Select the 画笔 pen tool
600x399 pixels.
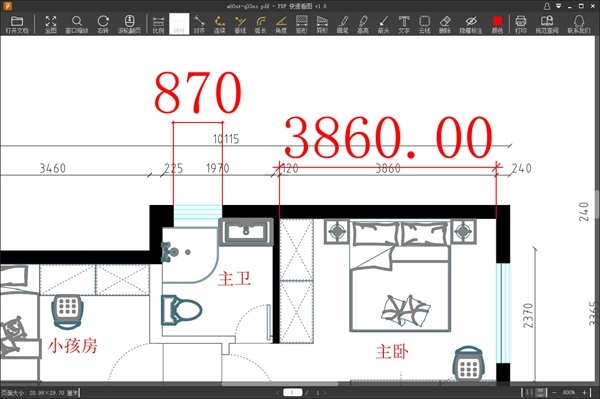[x=343, y=24]
